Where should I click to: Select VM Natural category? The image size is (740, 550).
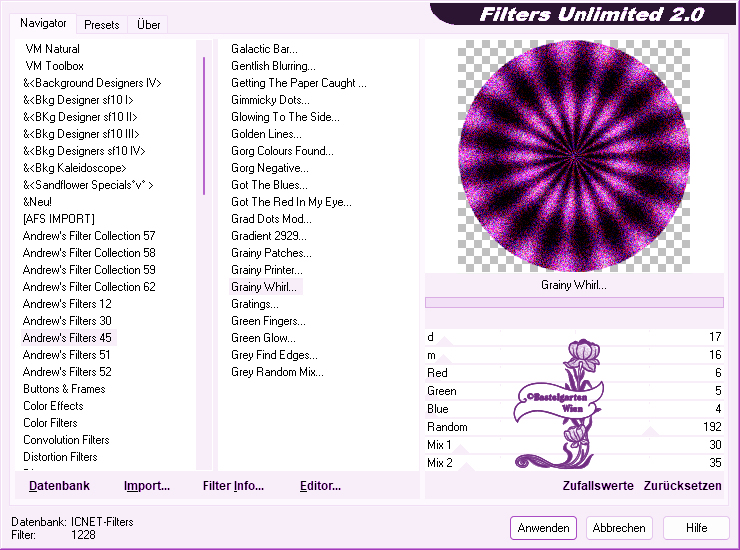(52, 49)
